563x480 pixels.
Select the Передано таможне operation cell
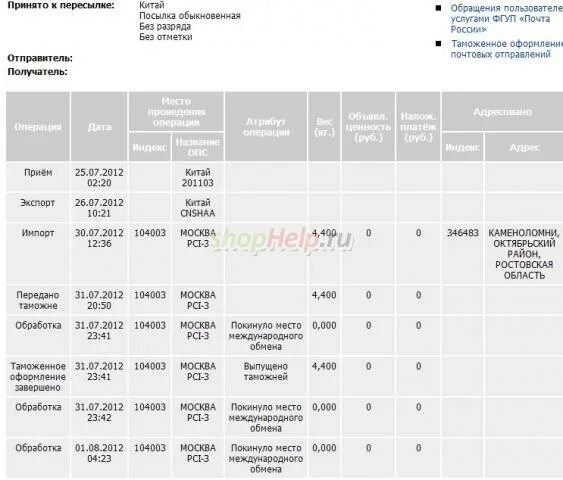(x=38, y=300)
